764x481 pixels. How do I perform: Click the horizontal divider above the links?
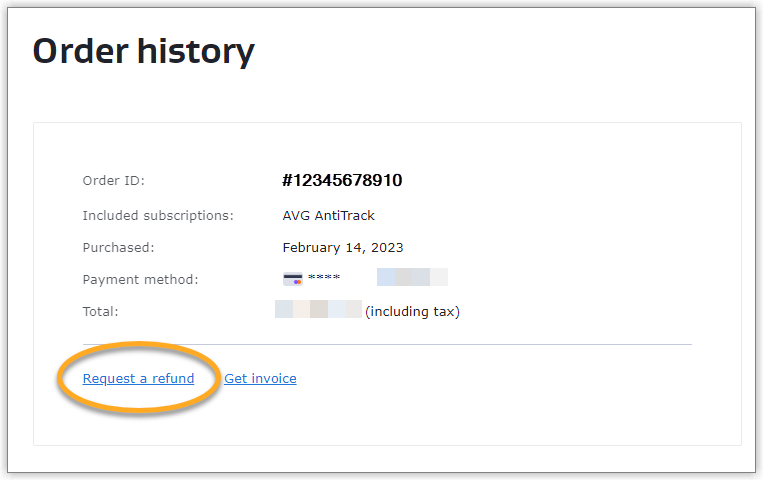(387, 344)
